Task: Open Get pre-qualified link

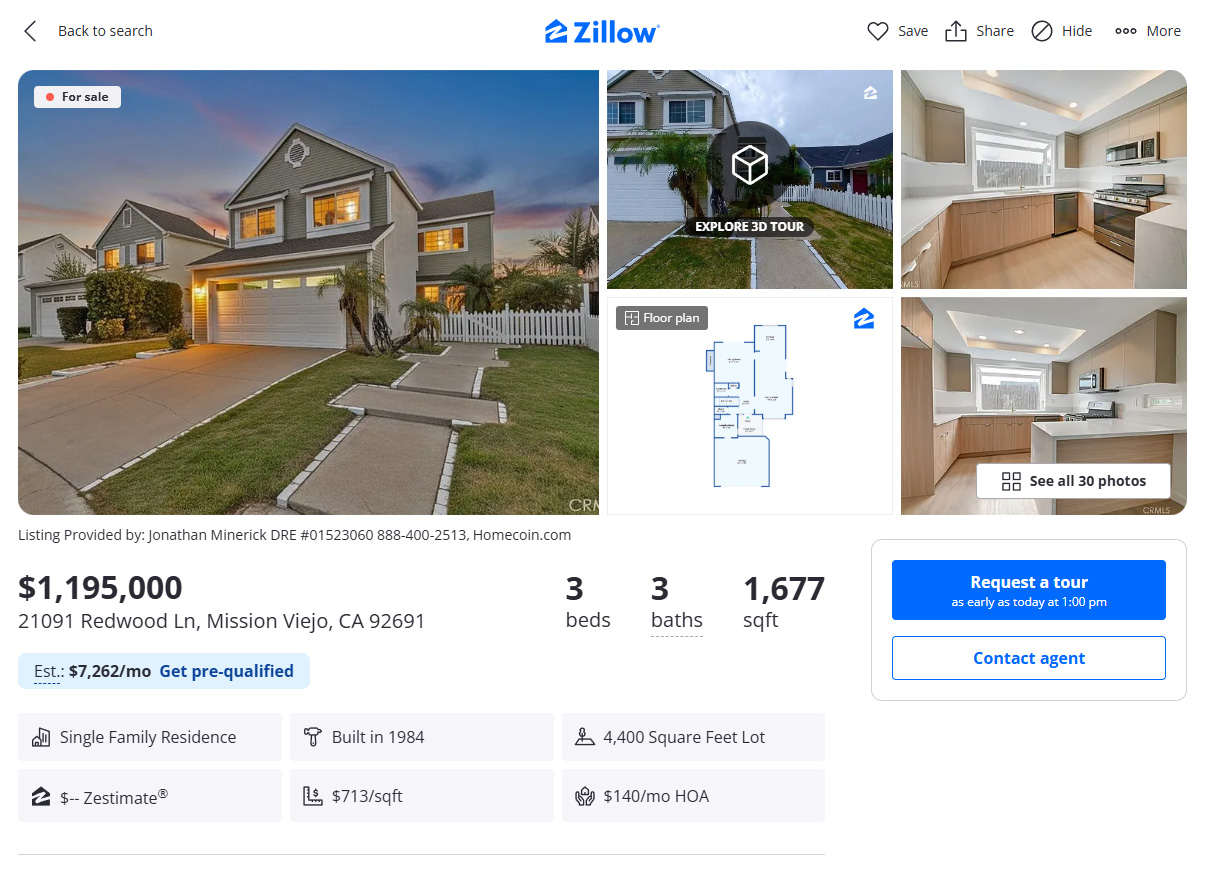Action: (227, 671)
